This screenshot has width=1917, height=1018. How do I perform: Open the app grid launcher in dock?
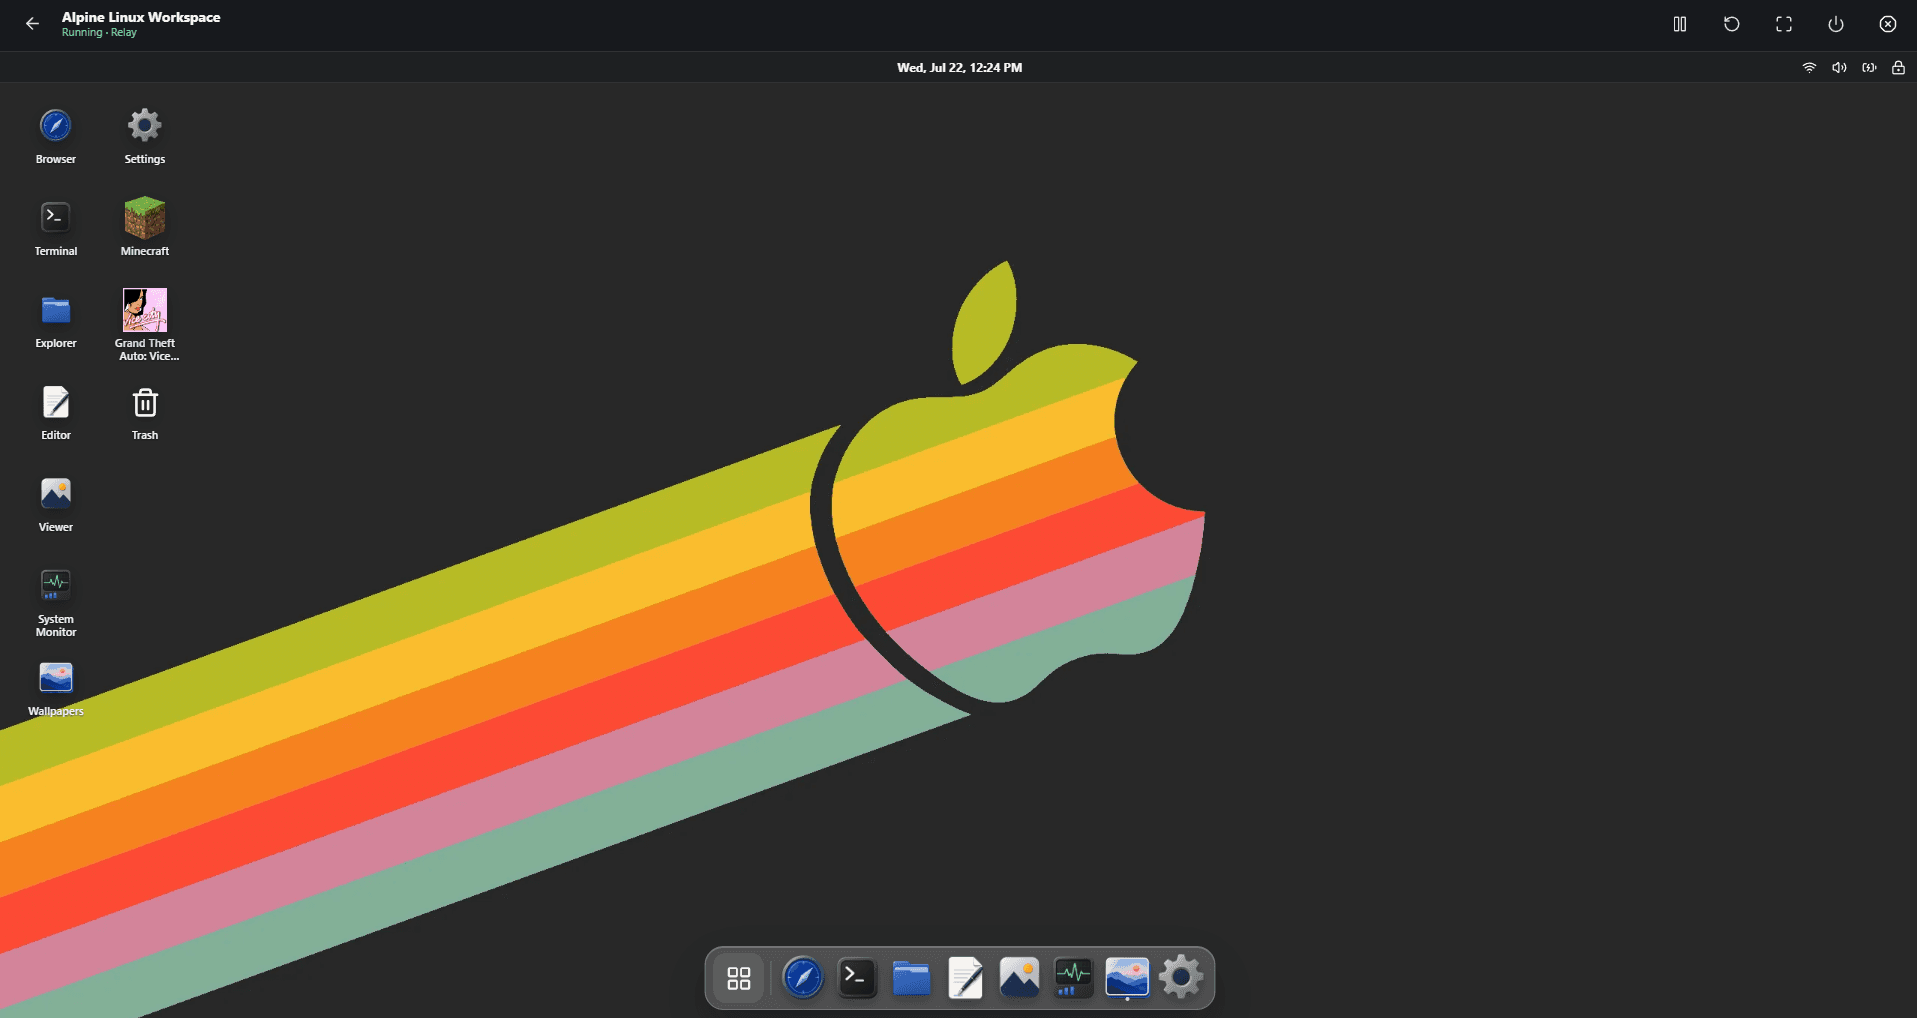coord(739,978)
